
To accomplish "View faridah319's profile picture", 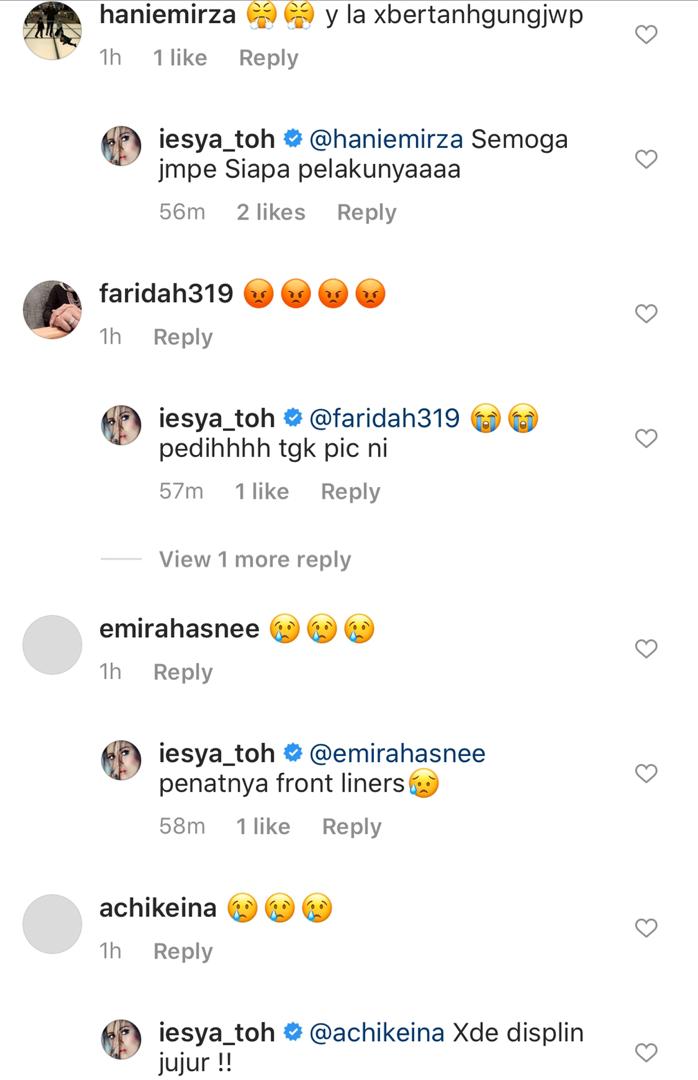I will tap(51, 309).
